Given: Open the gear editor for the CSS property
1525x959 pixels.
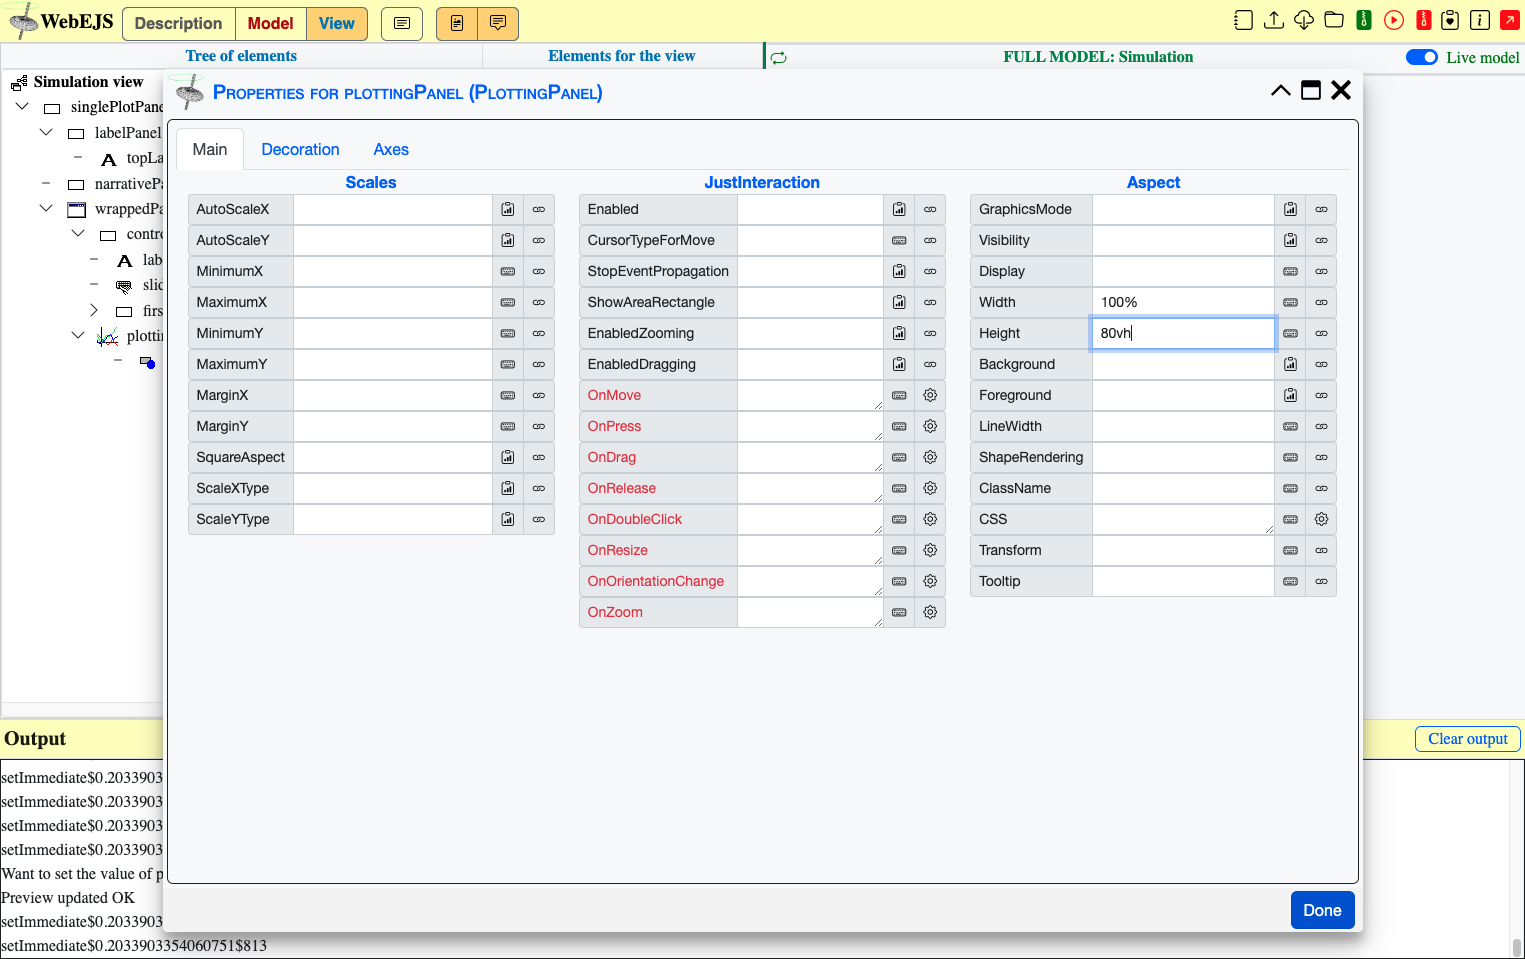Looking at the screenshot, I should tap(1321, 519).
